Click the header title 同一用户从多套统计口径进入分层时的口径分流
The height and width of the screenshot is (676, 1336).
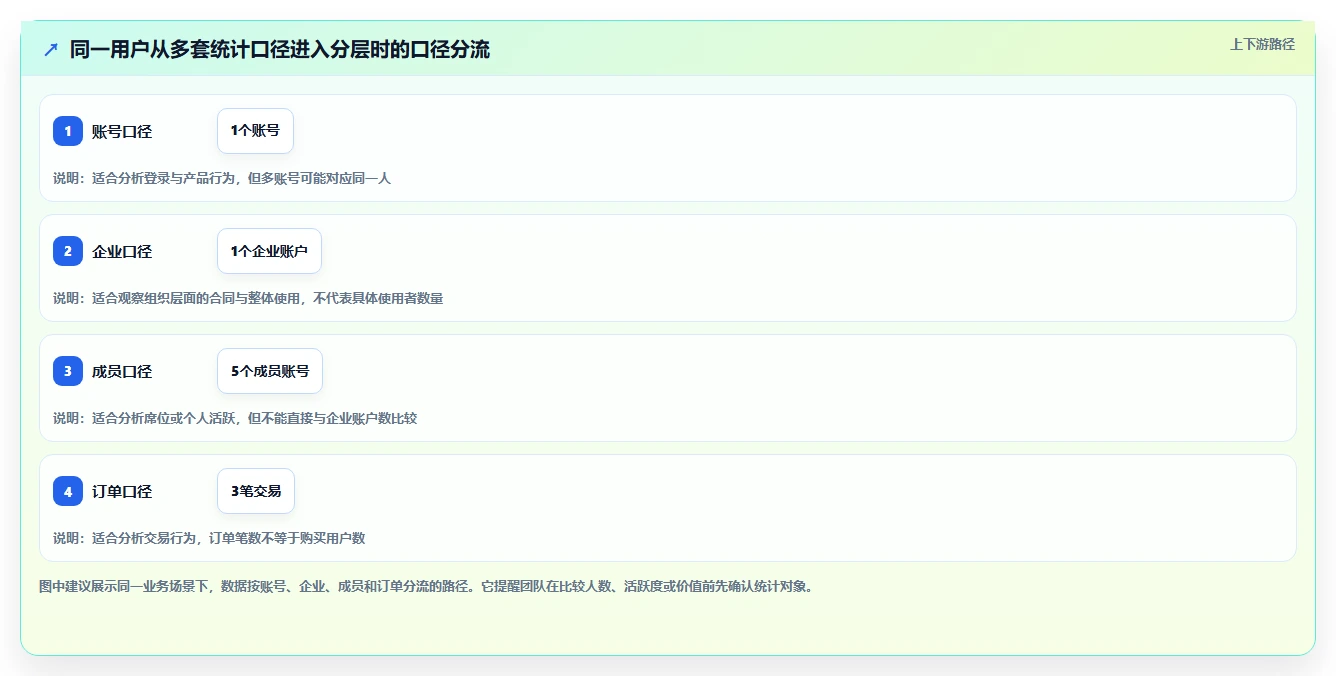(280, 49)
